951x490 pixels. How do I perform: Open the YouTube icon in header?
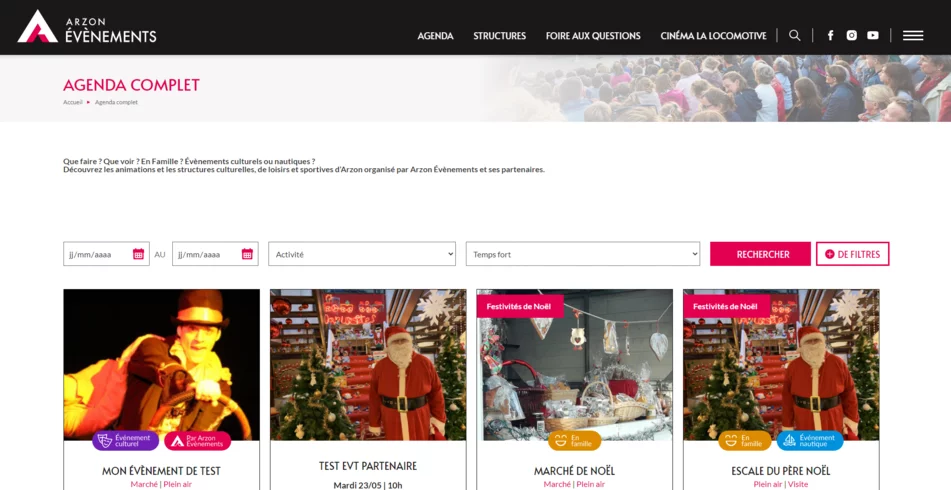pyautogui.click(x=873, y=35)
